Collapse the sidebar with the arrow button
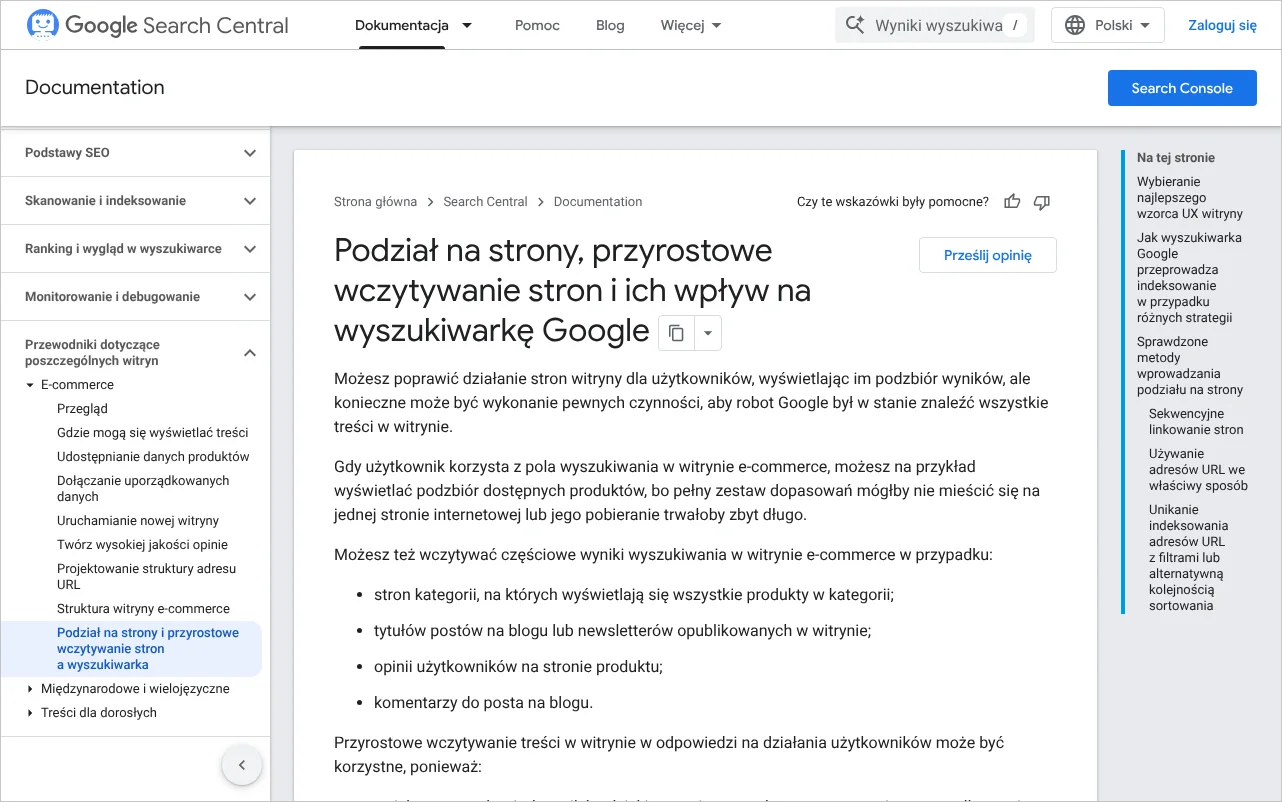 click(x=241, y=766)
